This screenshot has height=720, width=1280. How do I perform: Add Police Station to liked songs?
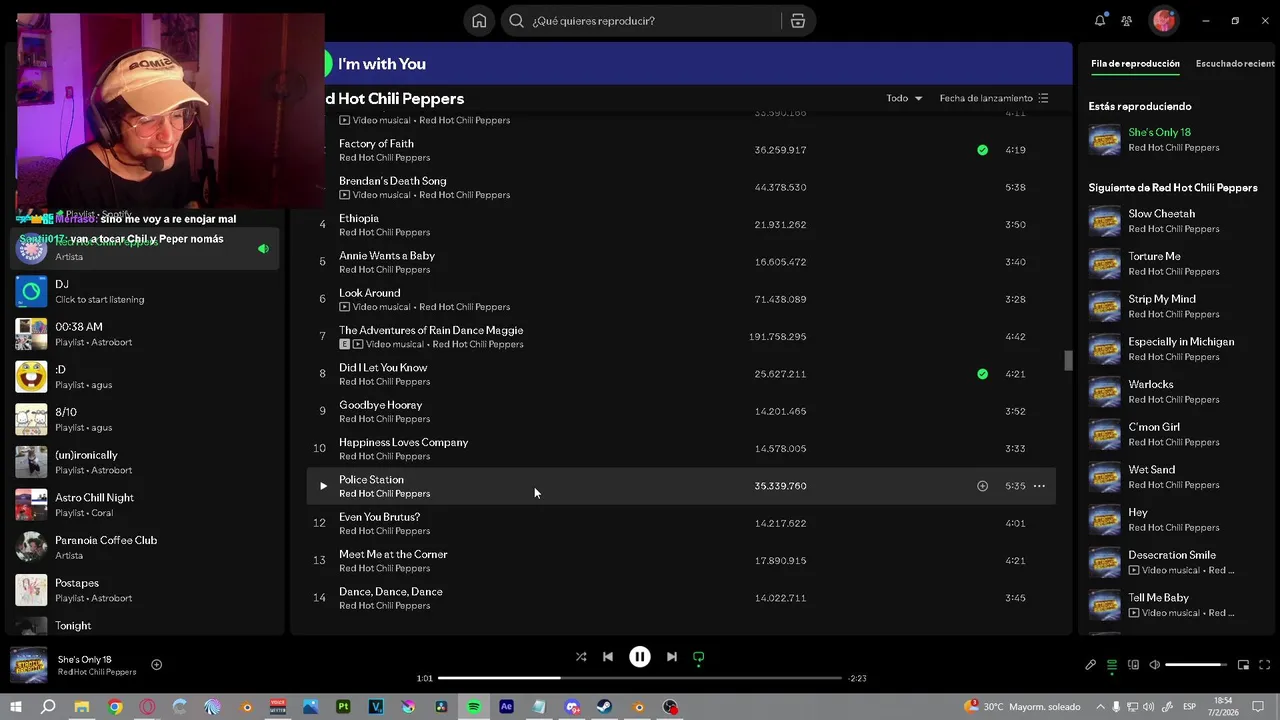pos(982,486)
